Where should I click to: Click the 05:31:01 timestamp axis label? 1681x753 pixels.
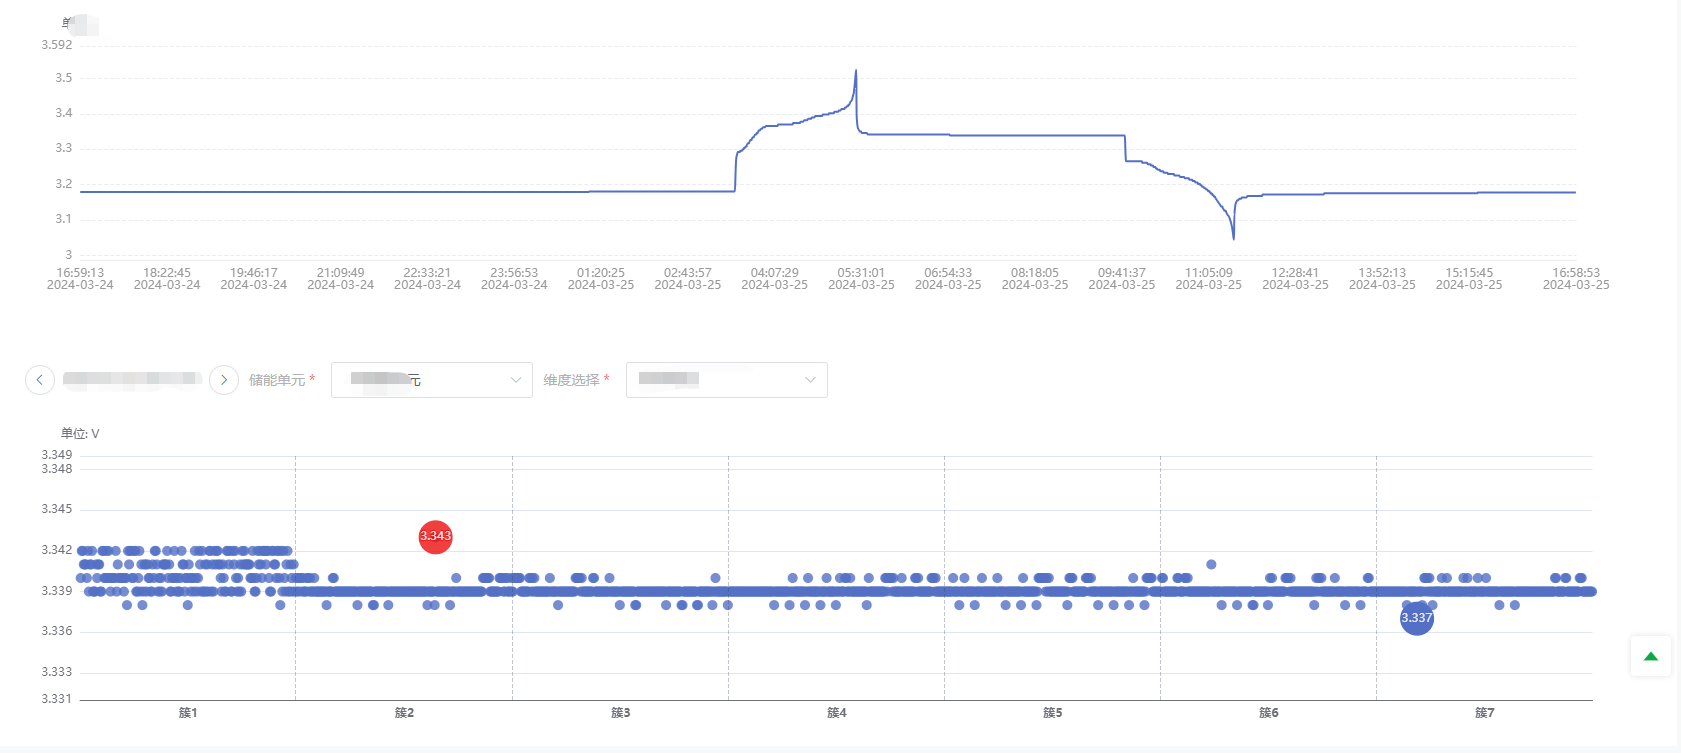point(861,278)
